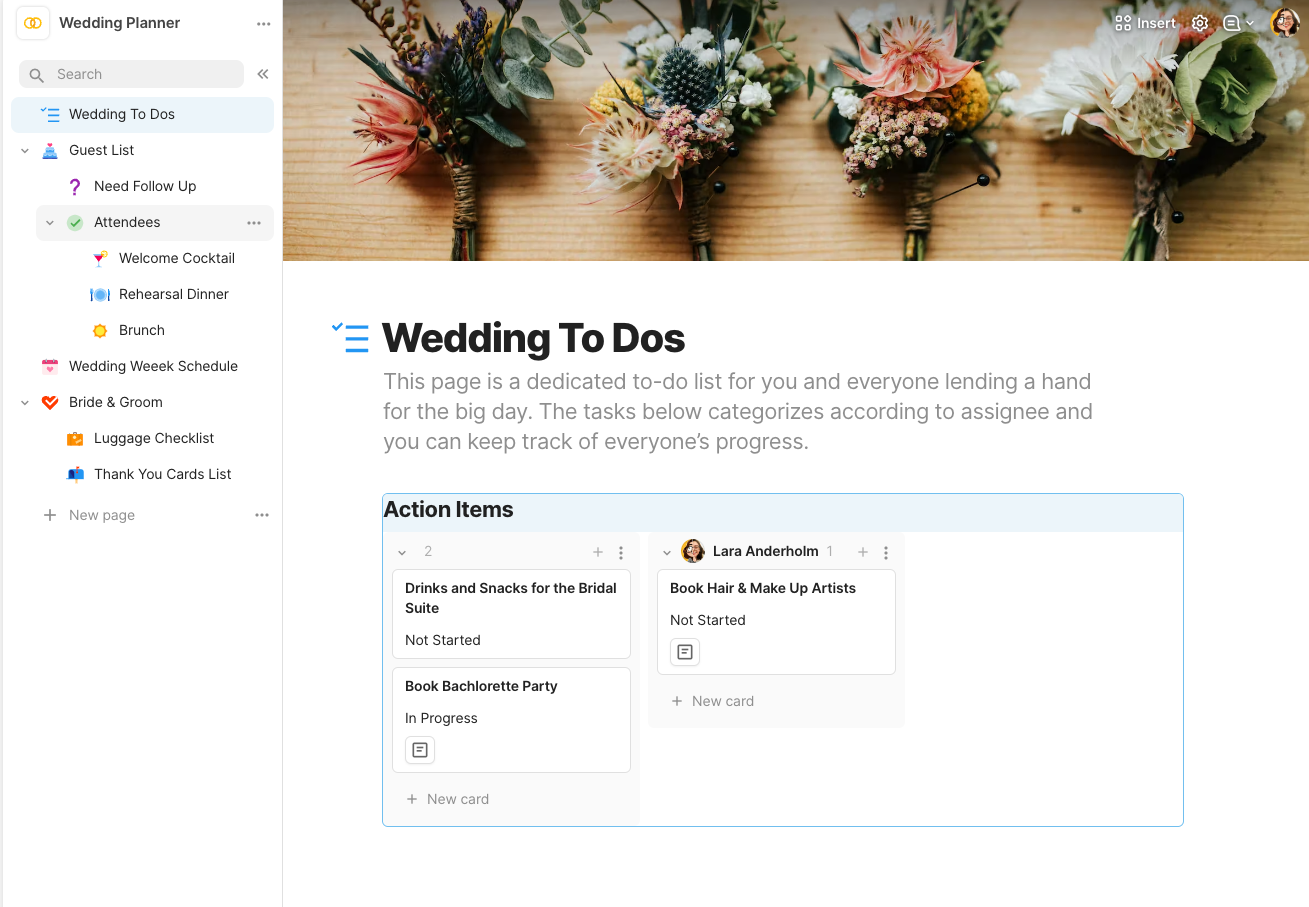Open the New page more options menu
The height and width of the screenshot is (907, 1309).
pyautogui.click(x=262, y=515)
